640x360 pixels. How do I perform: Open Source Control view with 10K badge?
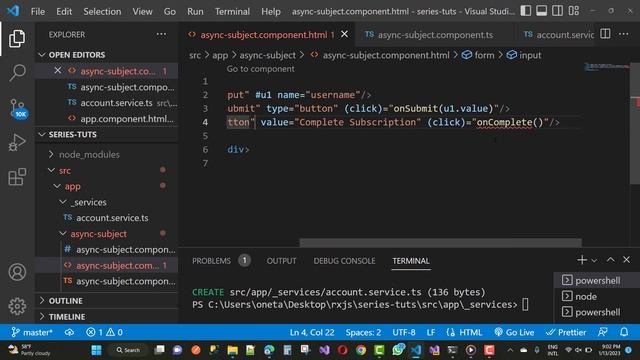point(17,109)
